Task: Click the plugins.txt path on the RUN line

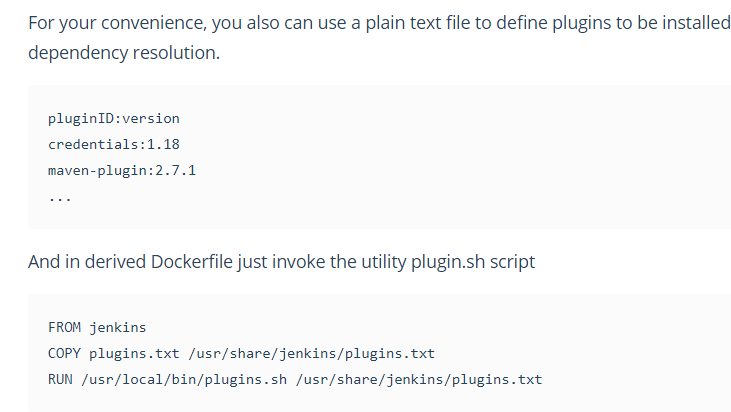Action: [x=414, y=380]
